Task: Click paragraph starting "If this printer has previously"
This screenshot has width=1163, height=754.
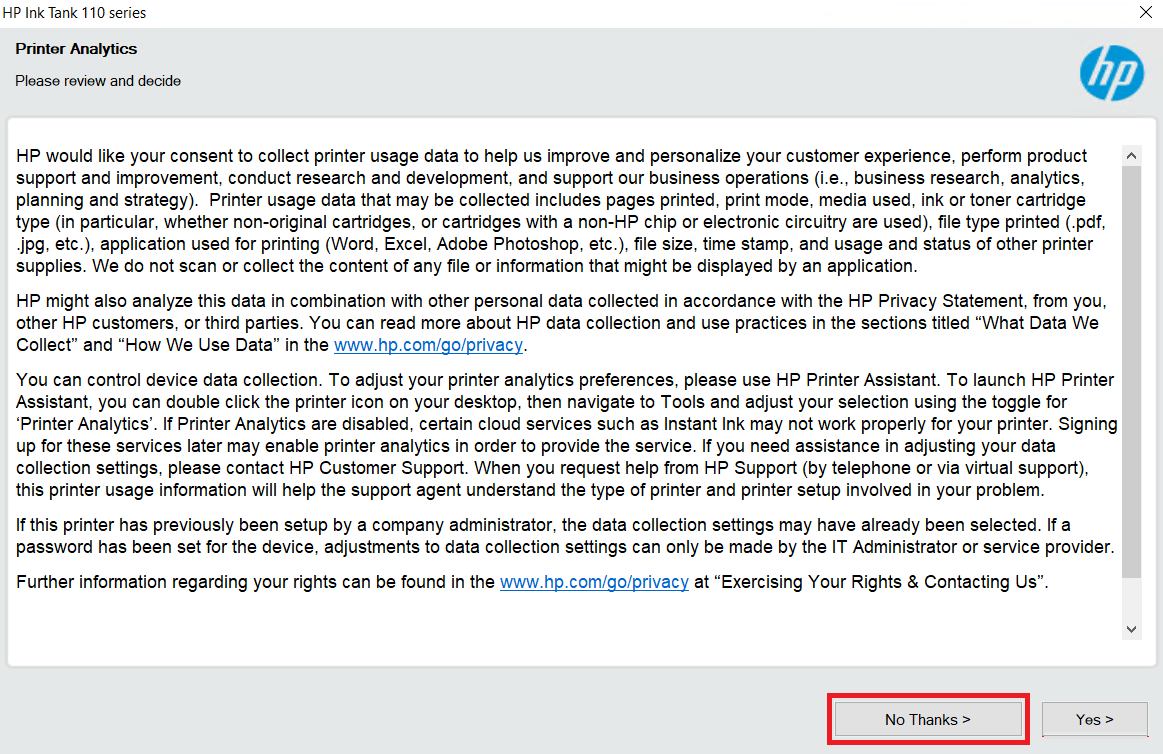Action: click(x=565, y=535)
